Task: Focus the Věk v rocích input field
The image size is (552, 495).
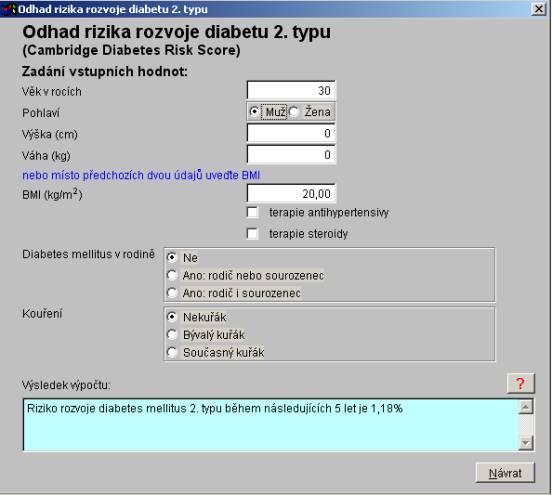Action: 291,90
